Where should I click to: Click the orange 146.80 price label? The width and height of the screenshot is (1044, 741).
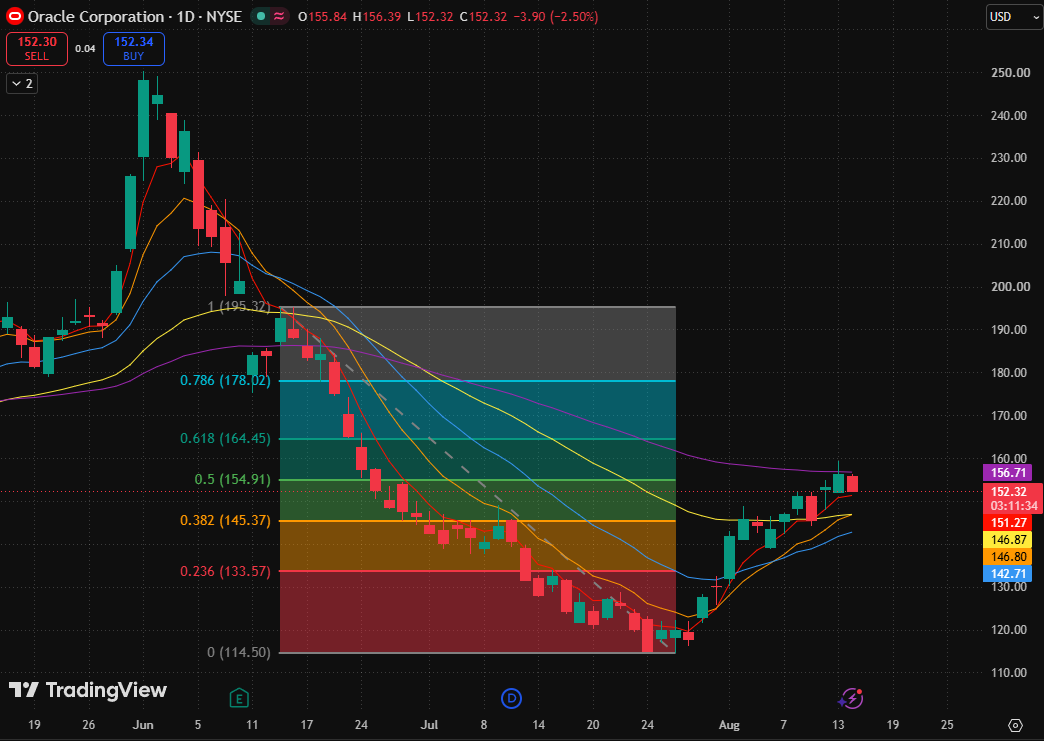[x=1008, y=557]
